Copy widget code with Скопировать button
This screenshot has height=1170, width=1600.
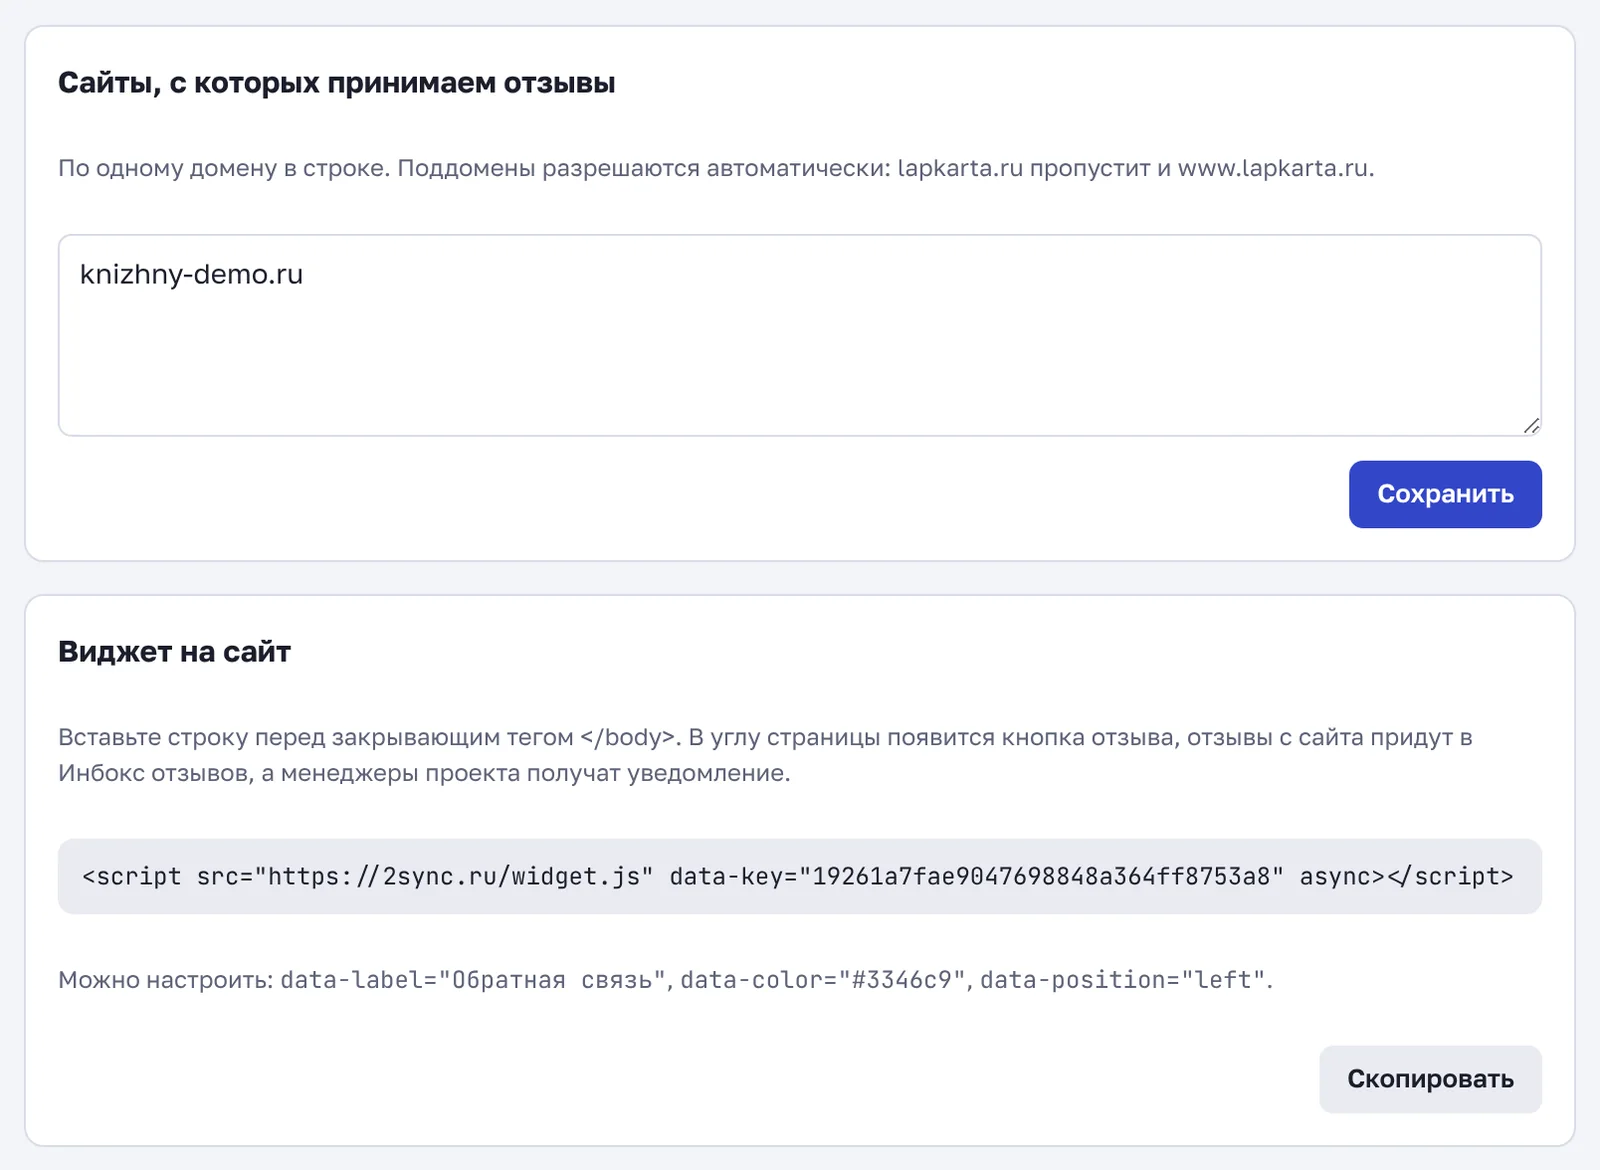point(1430,1079)
